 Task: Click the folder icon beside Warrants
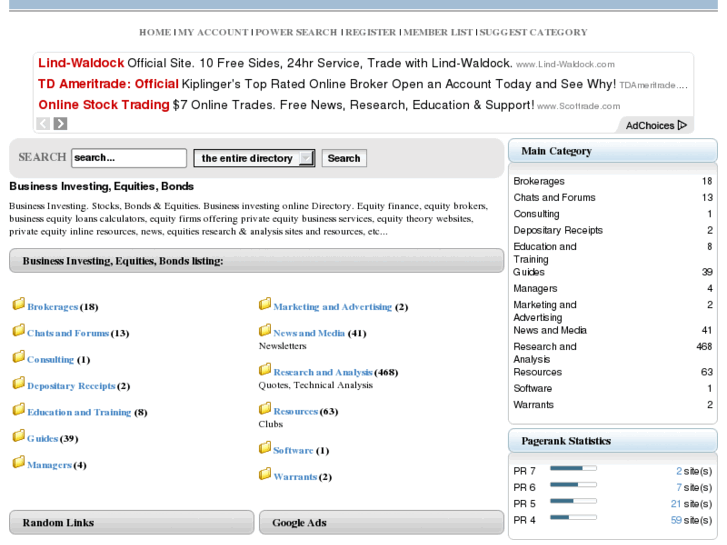(265, 474)
